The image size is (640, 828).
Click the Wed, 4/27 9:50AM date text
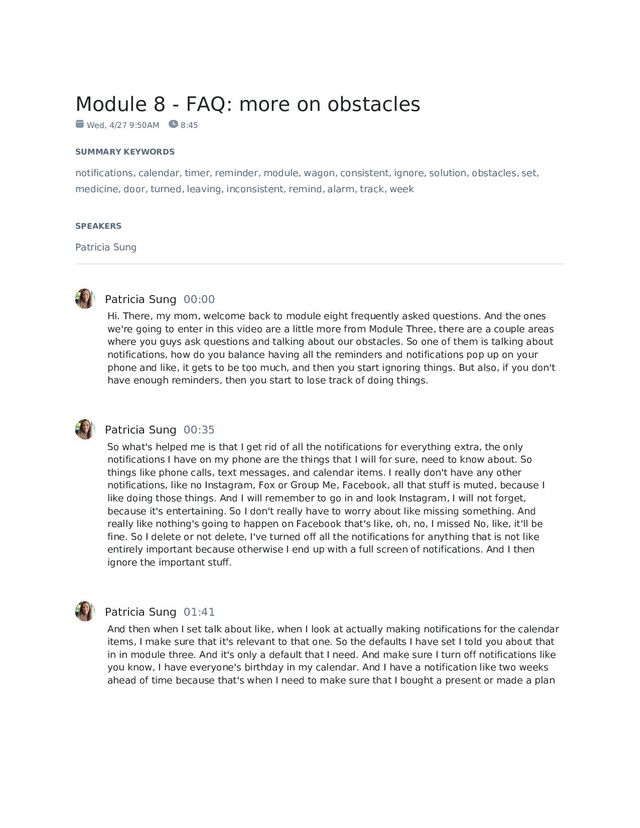tap(123, 125)
